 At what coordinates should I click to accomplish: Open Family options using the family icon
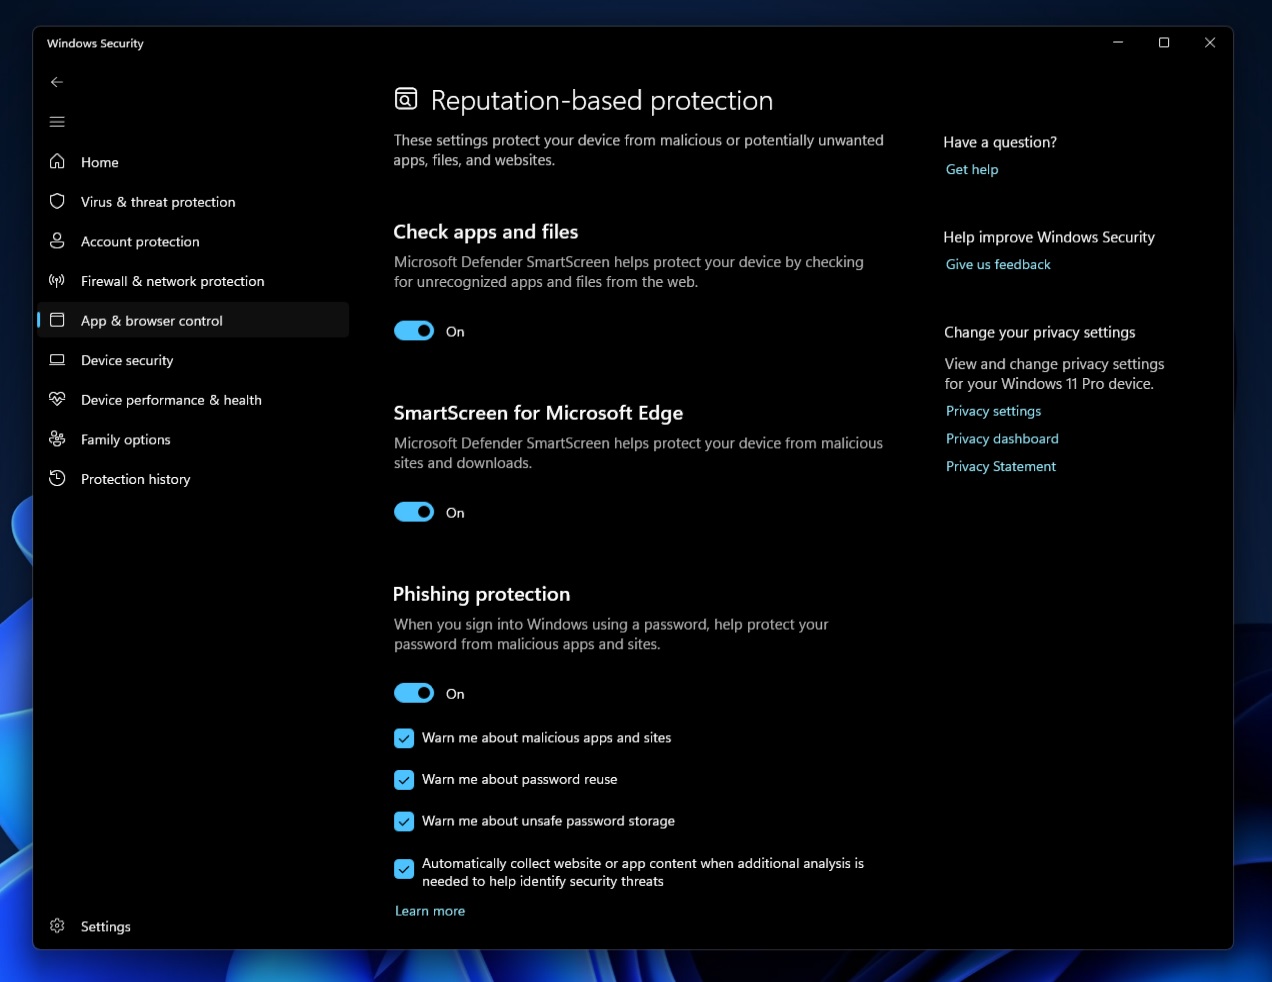[57, 439]
